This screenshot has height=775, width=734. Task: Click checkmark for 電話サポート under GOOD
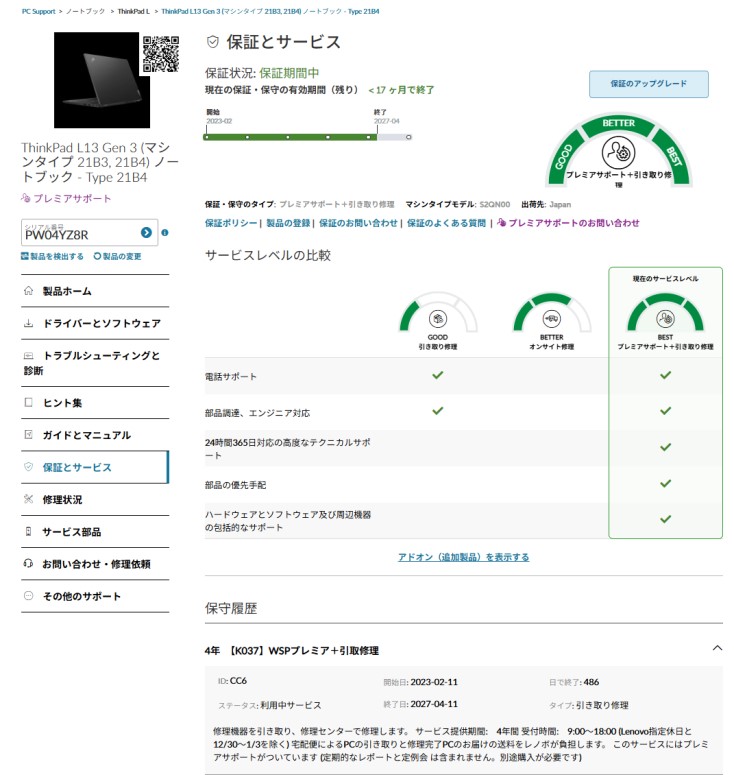pos(438,375)
